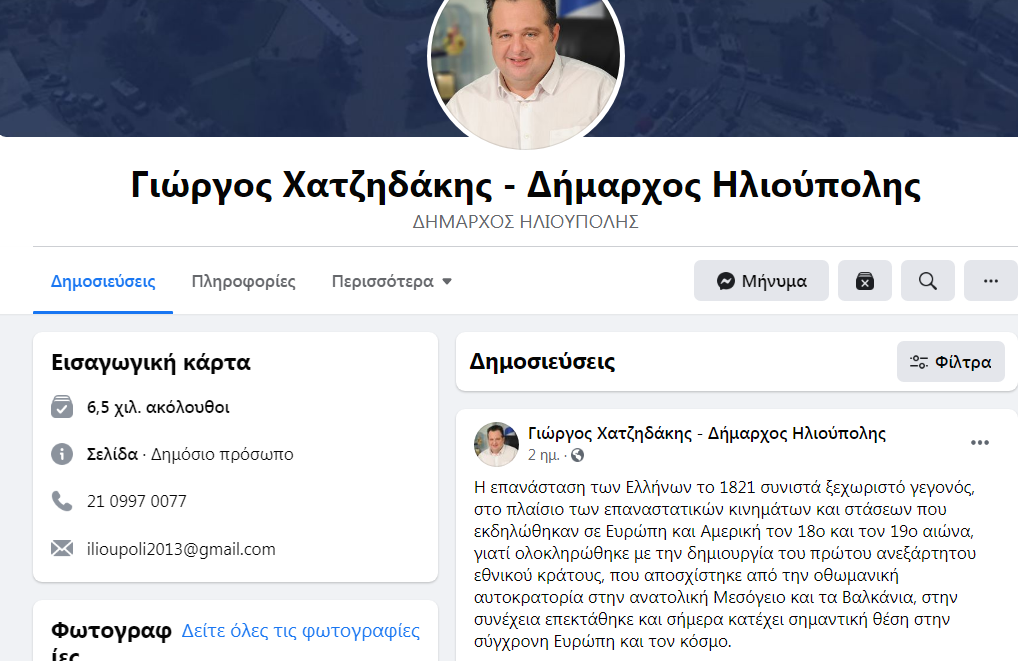Open the Φίλτρα filters button

click(950, 361)
